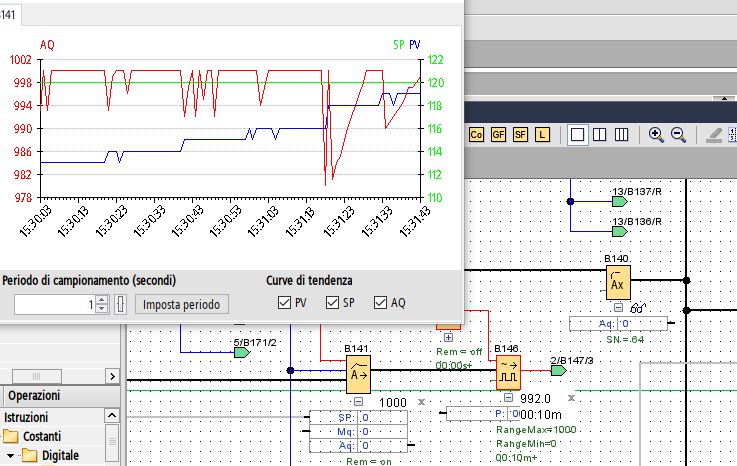Toggle the SP trend curve checkbox

coord(333,303)
